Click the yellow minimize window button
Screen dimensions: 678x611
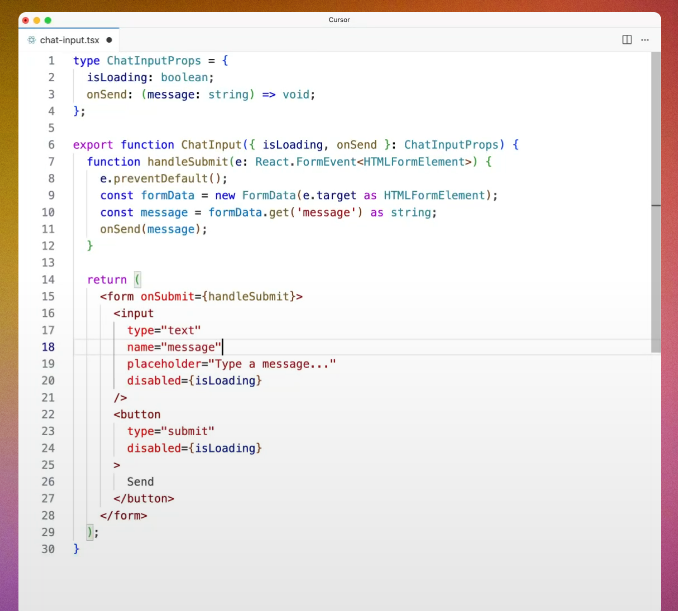tap(37, 20)
